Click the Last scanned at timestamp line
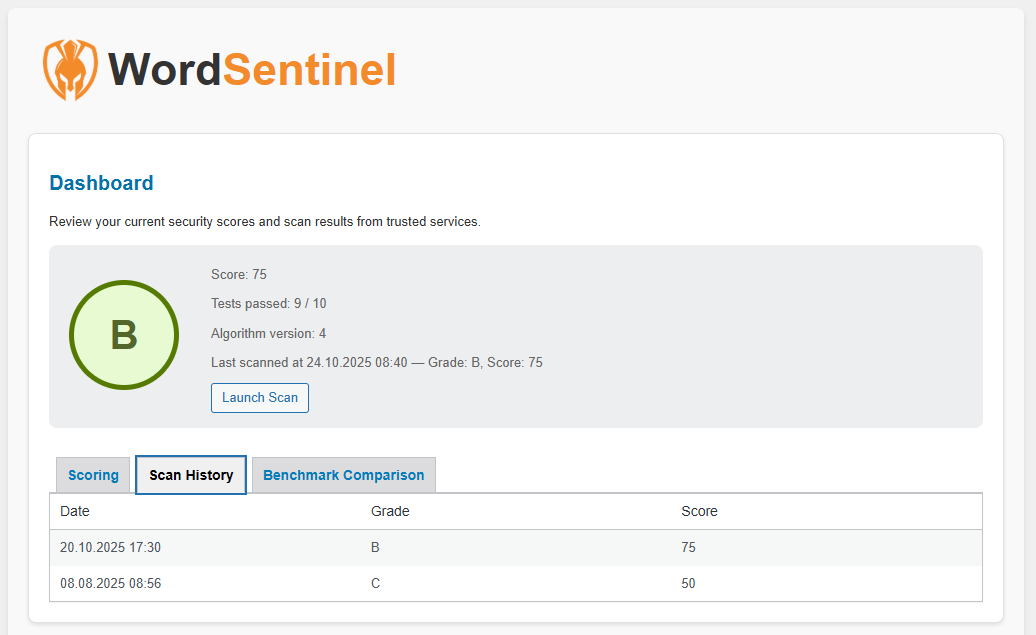This screenshot has height=635, width=1036. point(376,363)
